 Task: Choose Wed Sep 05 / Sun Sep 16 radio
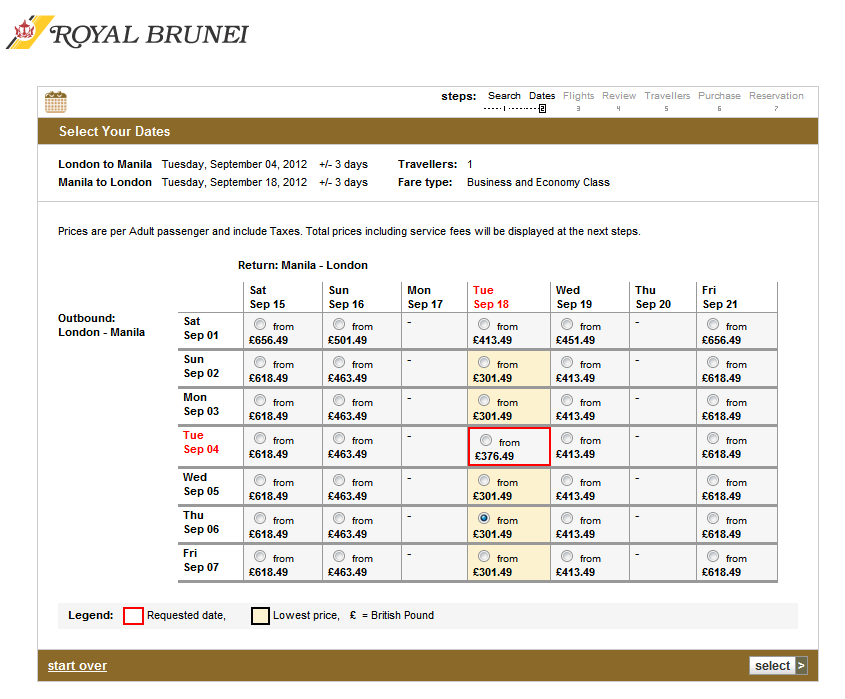click(338, 480)
